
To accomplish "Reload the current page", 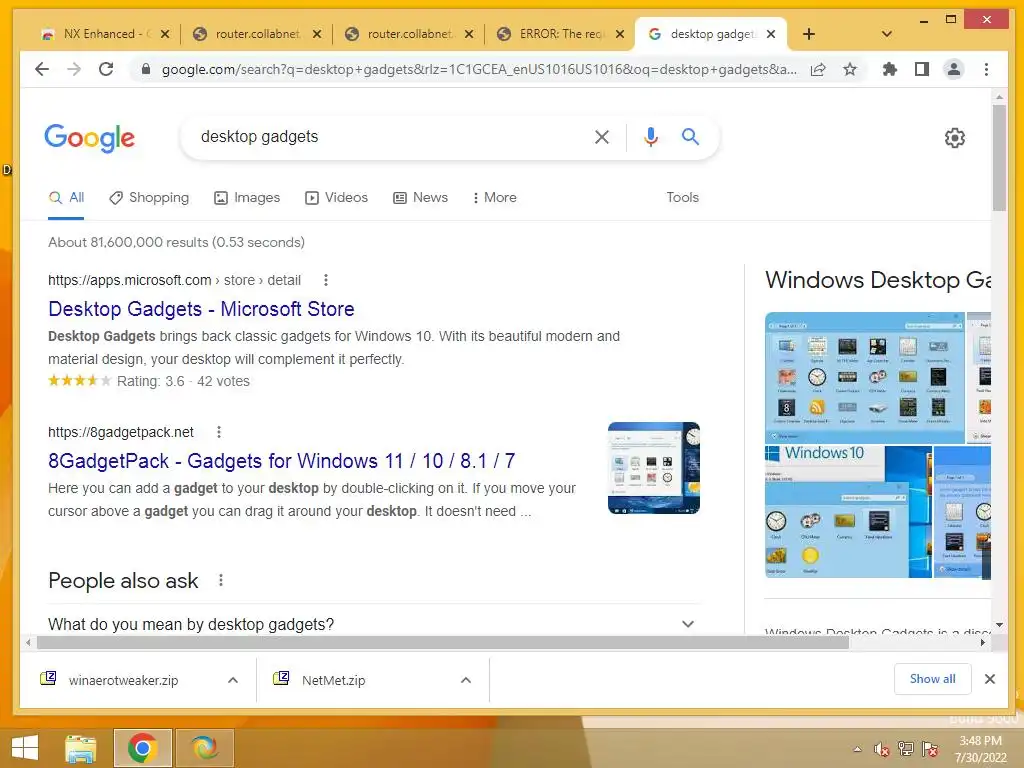I will coord(106,69).
